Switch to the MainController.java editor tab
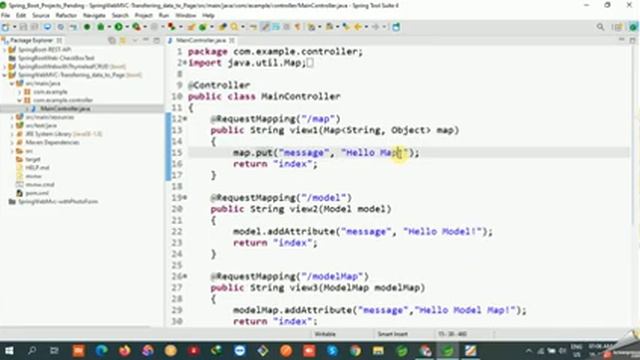Image resolution: width=640 pixels, height=360 pixels. pos(200,40)
